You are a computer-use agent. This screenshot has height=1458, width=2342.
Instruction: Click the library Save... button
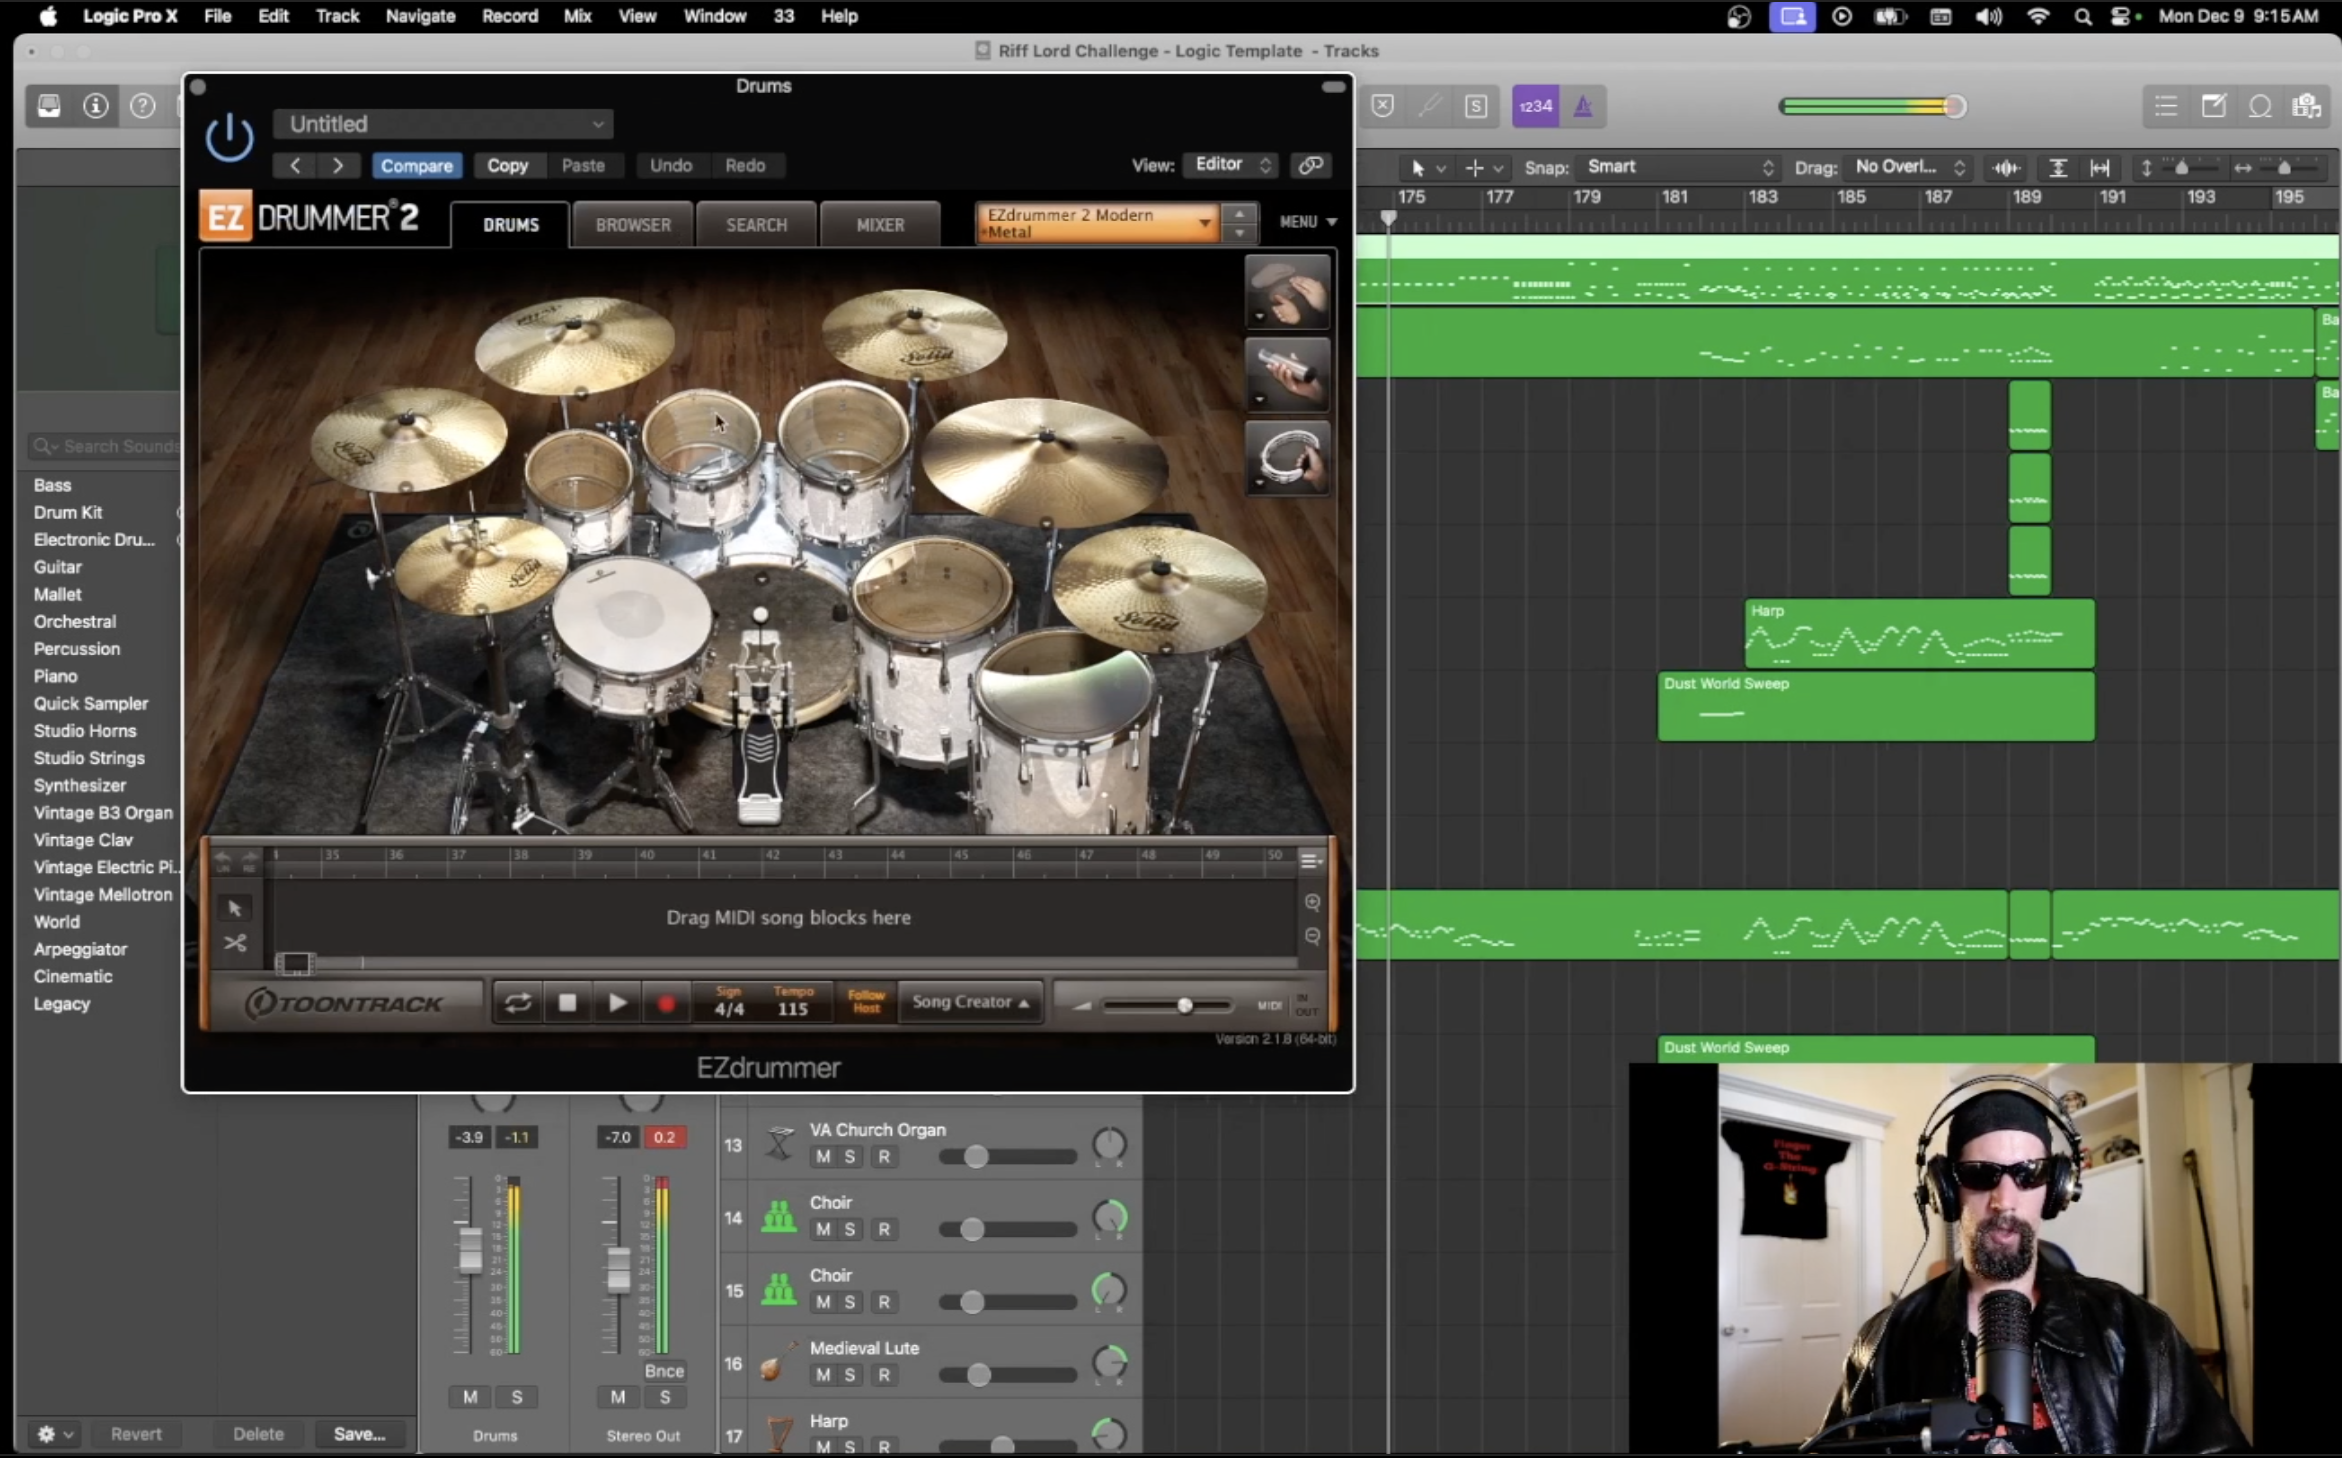tap(360, 1433)
